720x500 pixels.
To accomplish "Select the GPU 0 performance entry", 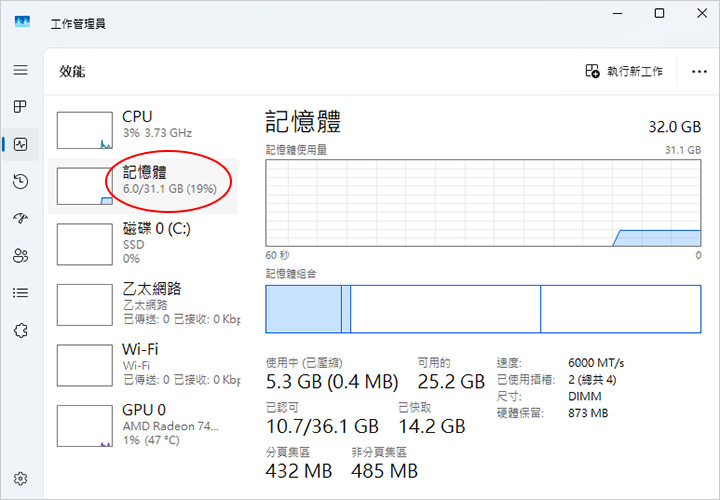I will [x=142, y=426].
